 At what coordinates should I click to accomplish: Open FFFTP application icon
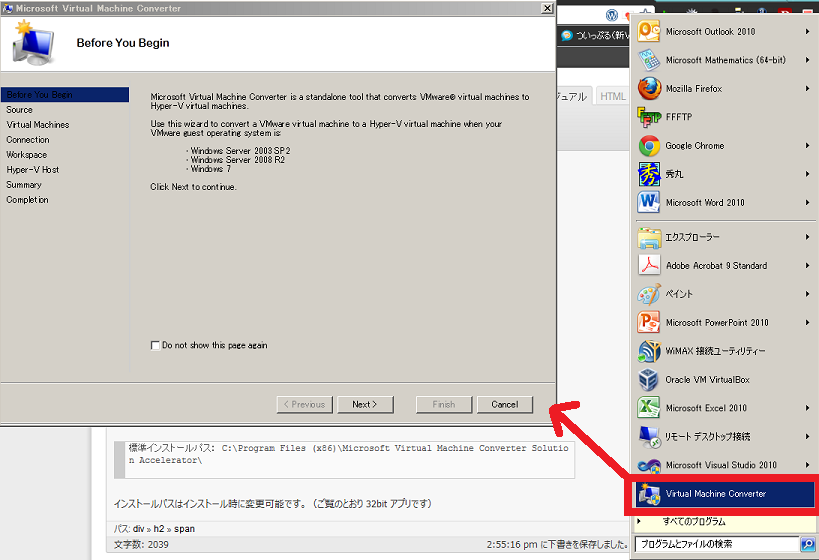click(650, 117)
